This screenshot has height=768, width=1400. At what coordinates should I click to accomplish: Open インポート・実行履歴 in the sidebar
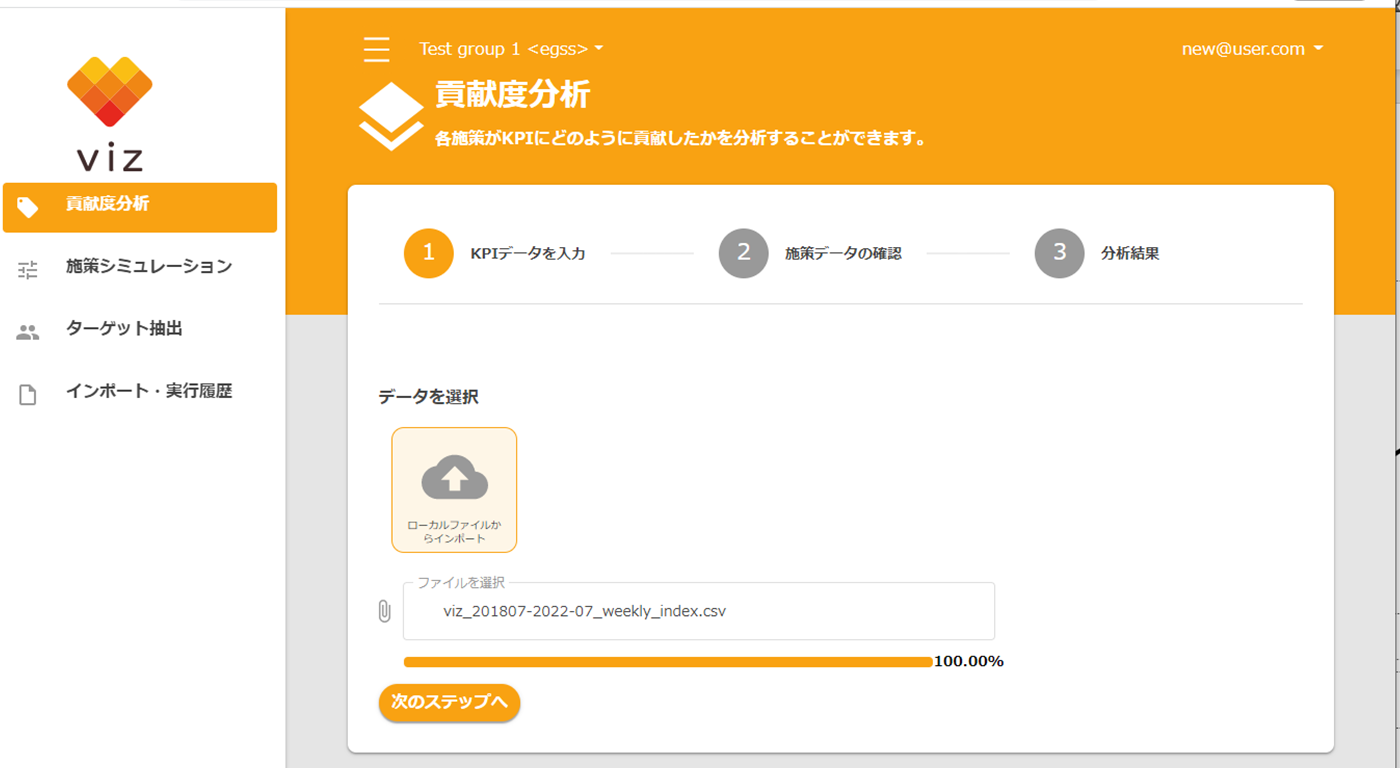click(140, 392)
